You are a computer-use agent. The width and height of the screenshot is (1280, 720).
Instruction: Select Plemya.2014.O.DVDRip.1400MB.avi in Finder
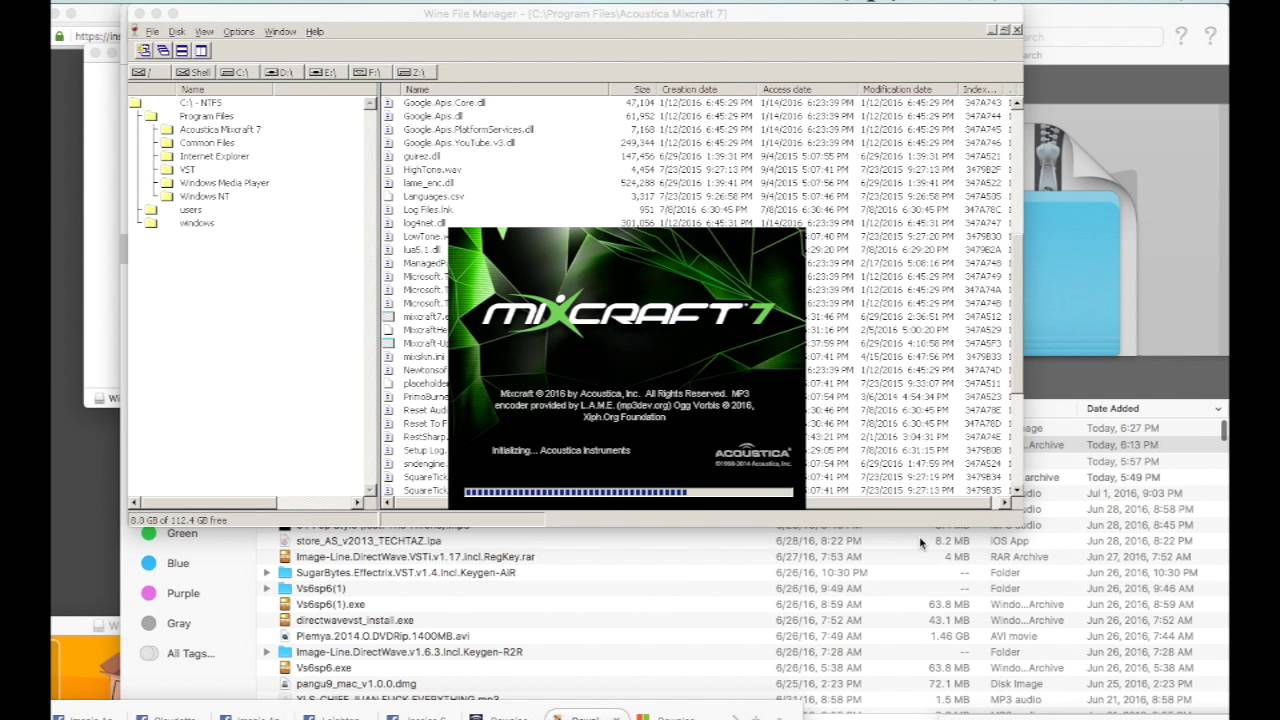[382, 636]
